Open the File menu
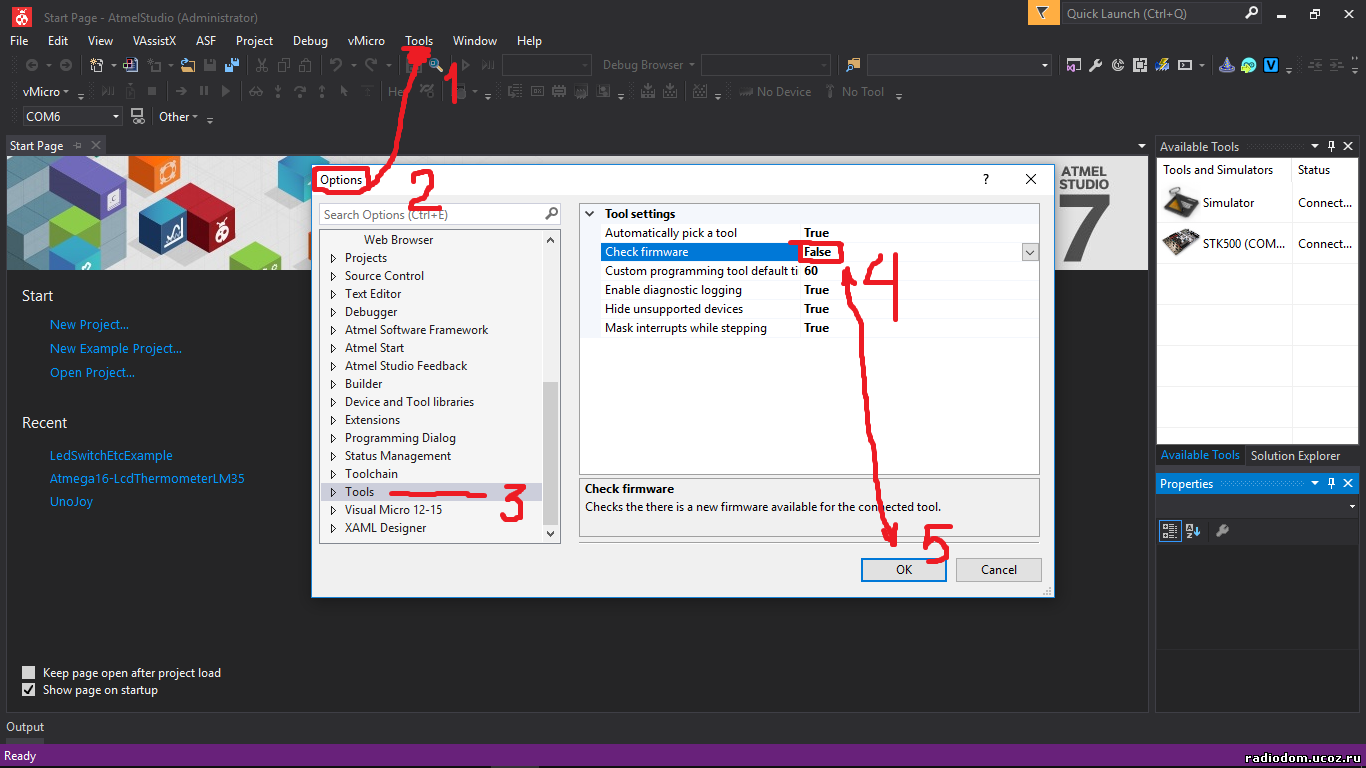Image resolution: width=1366 pixels, height=768 pixels. [19, 41]
